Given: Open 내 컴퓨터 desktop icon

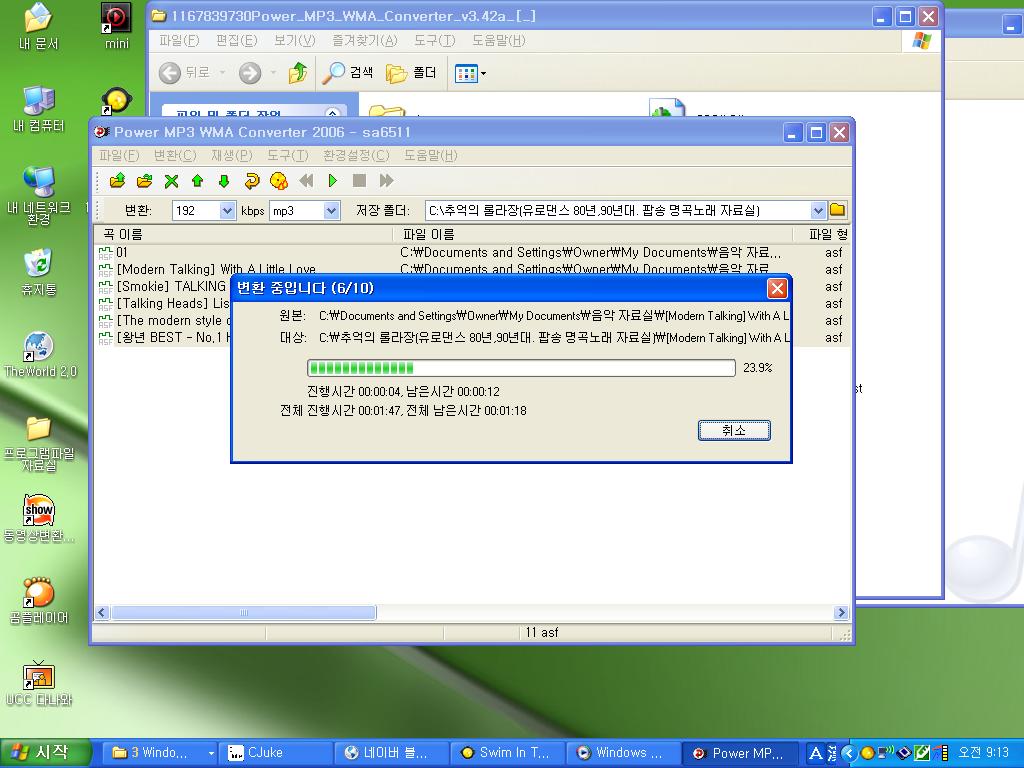Looking at the screenshot, I should point(39,108).
